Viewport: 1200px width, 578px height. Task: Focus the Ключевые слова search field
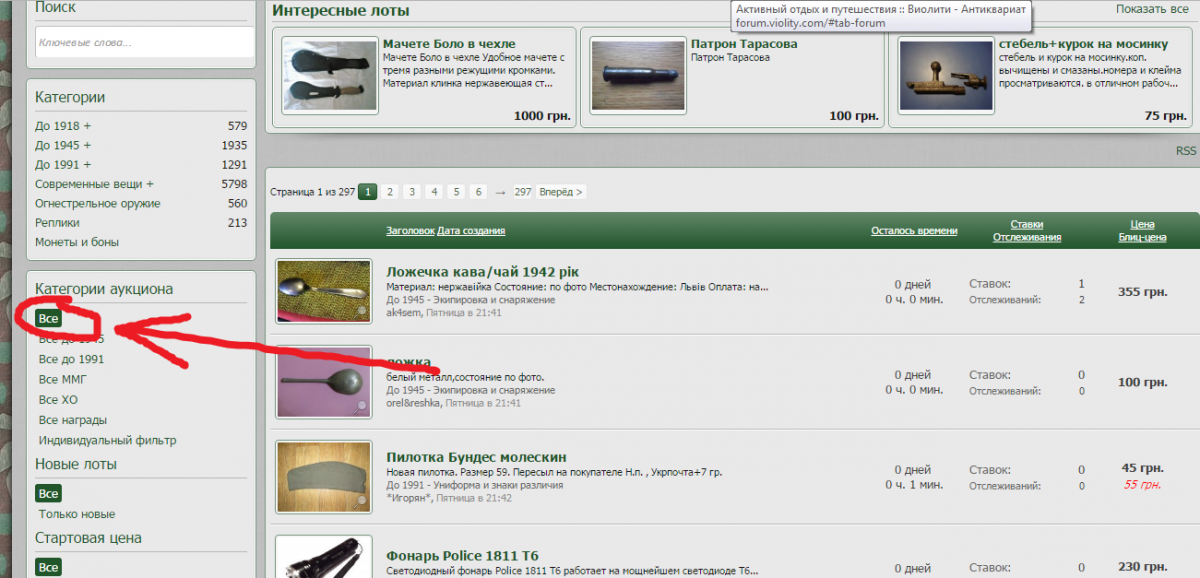[x=144, y=42]
